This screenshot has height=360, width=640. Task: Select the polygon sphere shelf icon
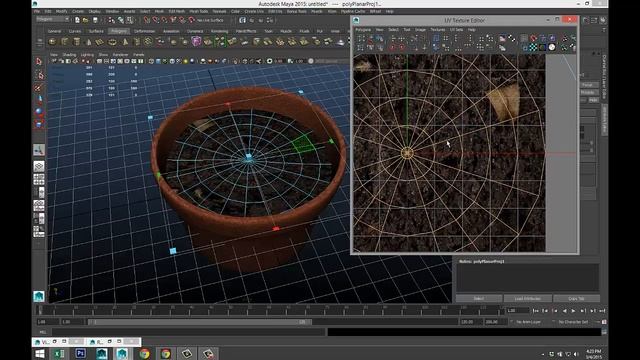pos(52,42)
